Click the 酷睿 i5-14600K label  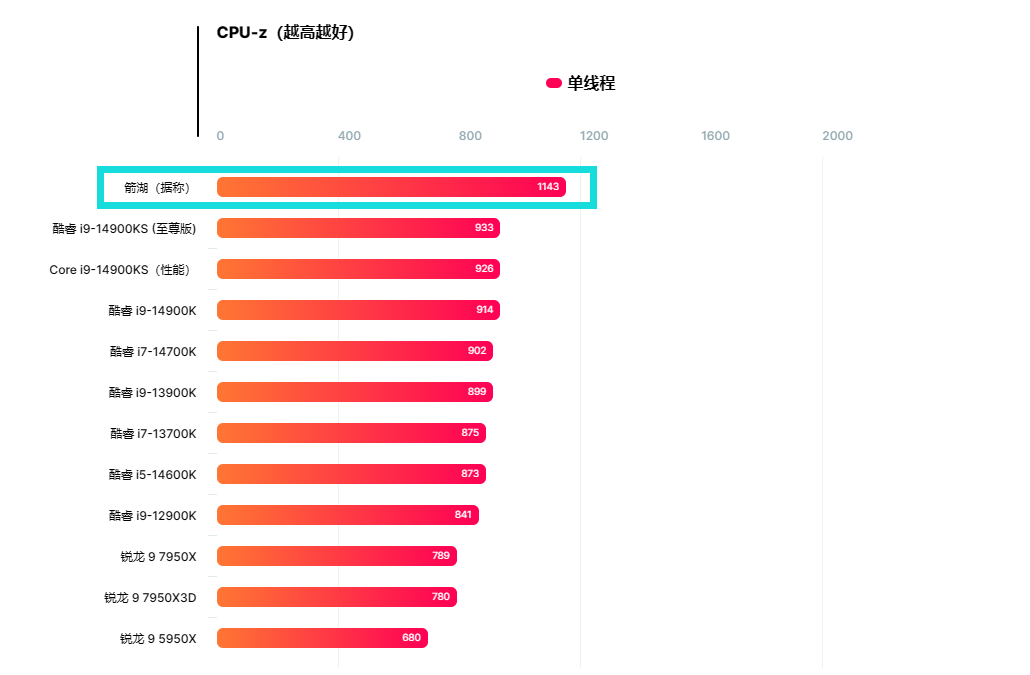(153, 474)
